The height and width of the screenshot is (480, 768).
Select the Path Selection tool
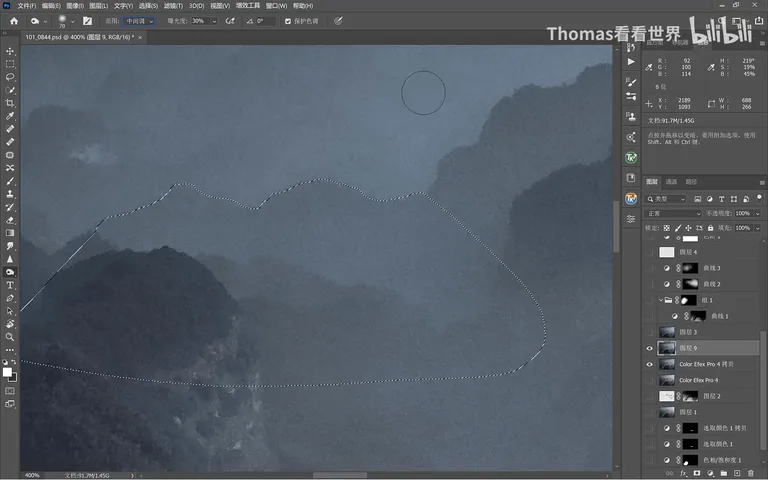(x=10, y=311)
